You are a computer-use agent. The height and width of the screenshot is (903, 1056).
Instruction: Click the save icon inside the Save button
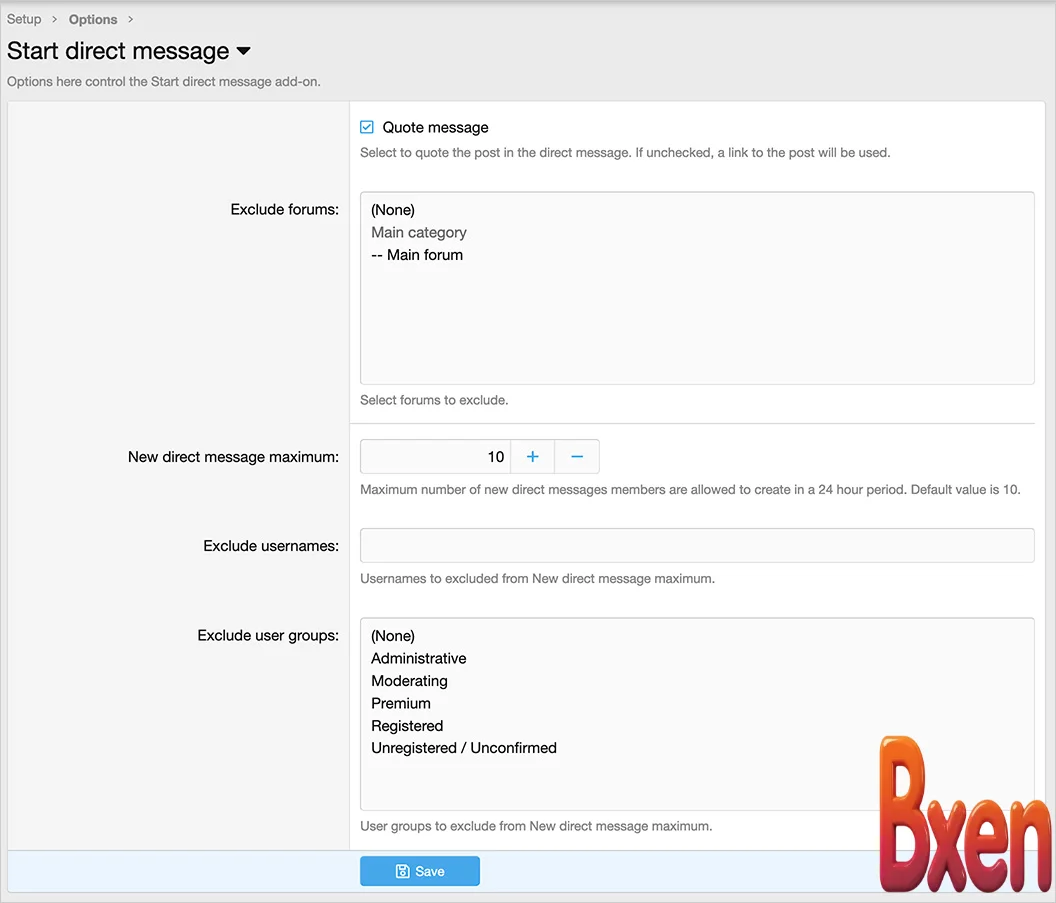403,870
